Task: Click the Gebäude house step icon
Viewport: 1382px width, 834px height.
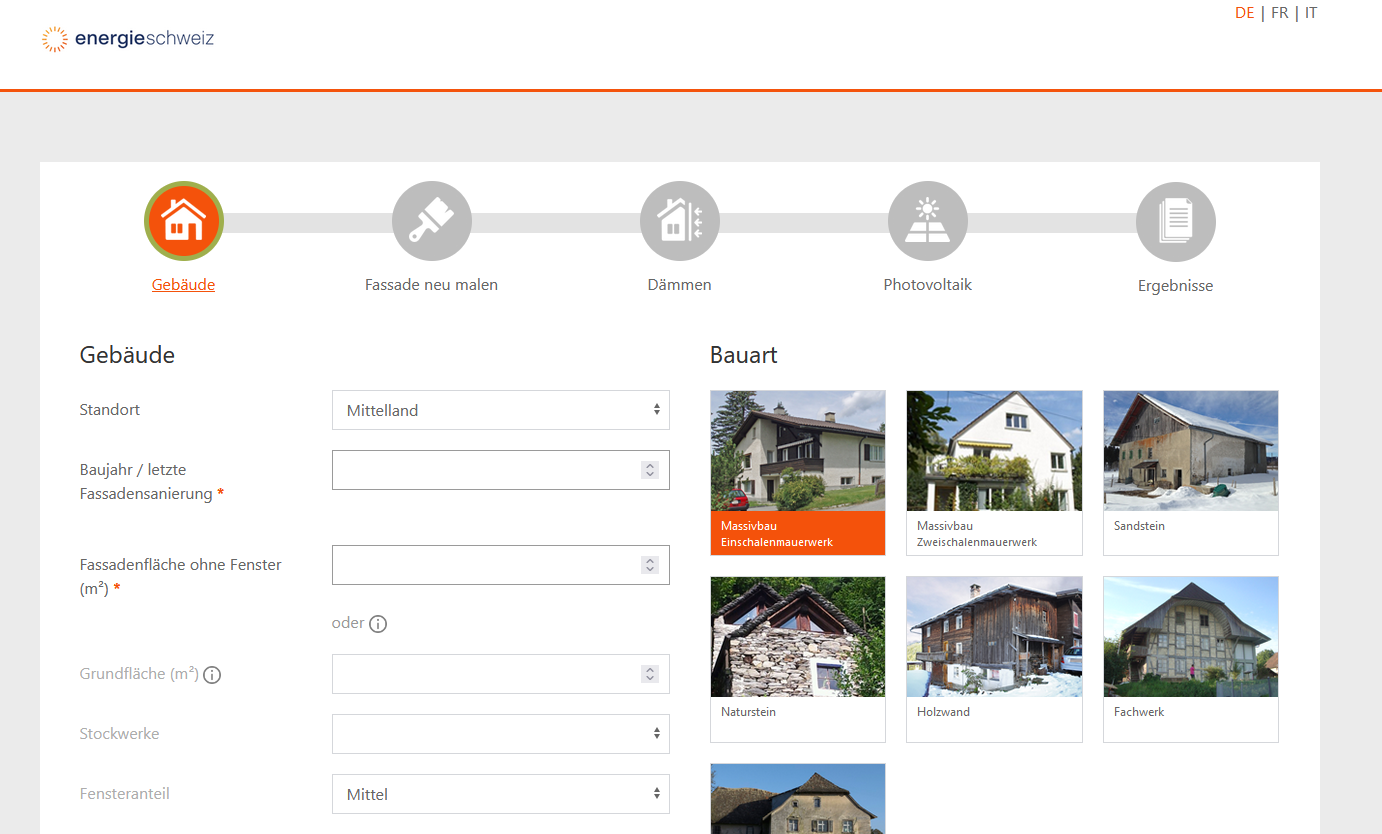Action: [x=184, y=221]
